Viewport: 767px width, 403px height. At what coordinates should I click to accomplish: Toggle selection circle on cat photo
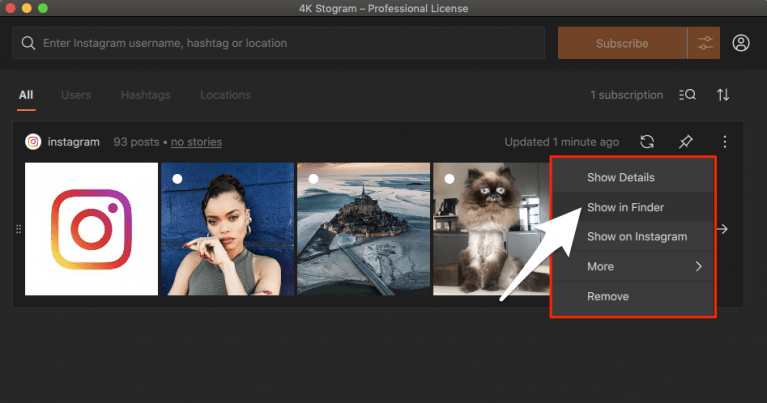click(449, 179)
